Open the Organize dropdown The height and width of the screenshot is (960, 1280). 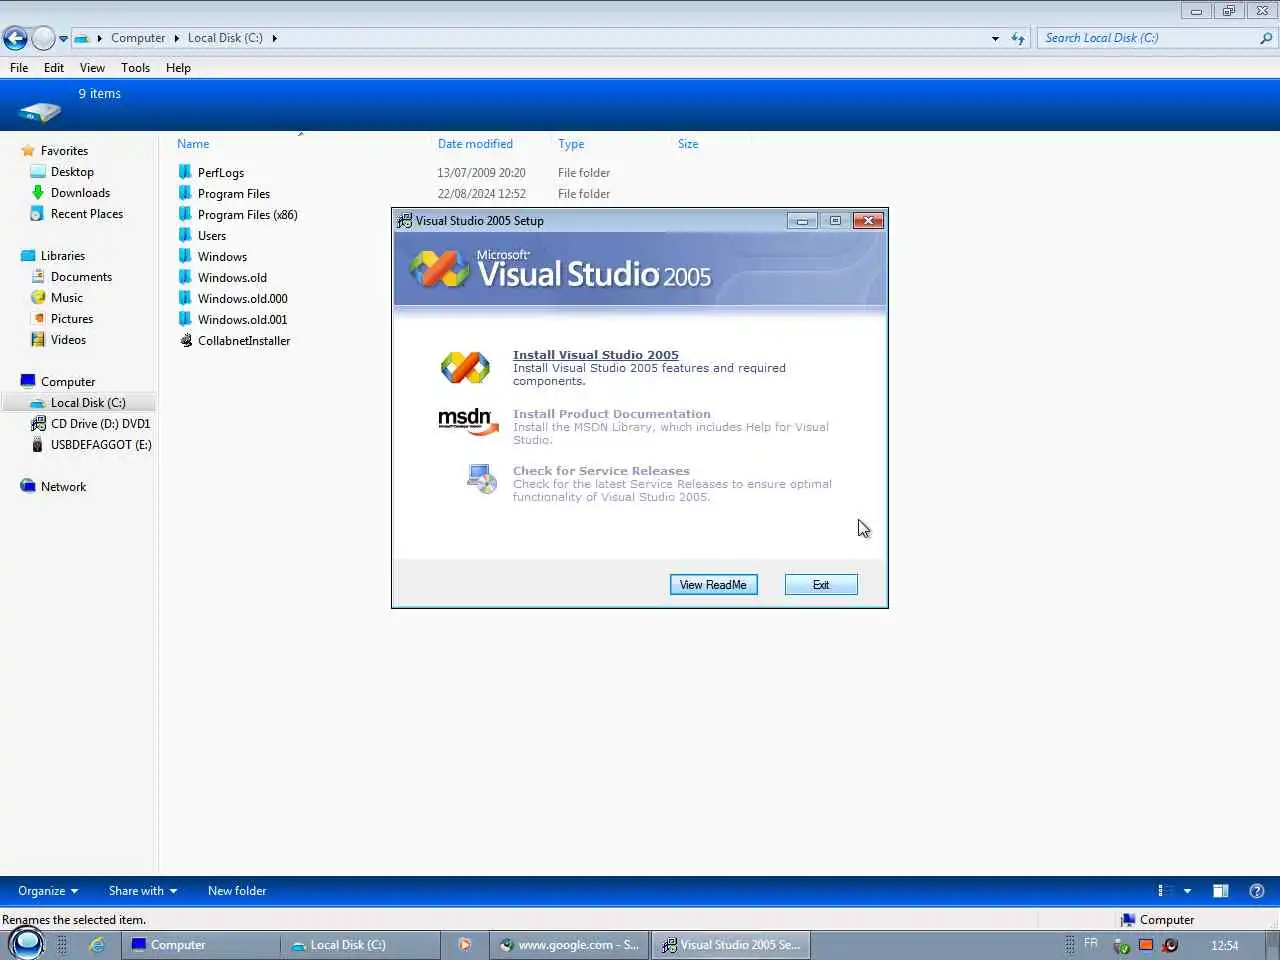point(48,891)
